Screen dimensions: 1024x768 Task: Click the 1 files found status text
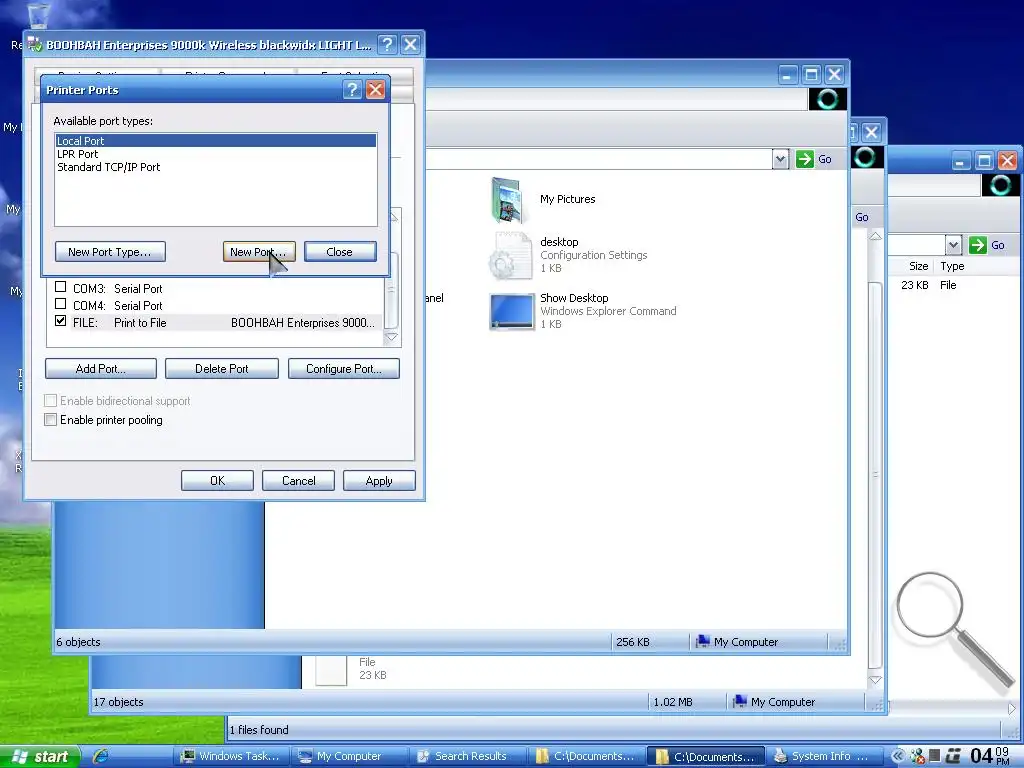[259, 729]
